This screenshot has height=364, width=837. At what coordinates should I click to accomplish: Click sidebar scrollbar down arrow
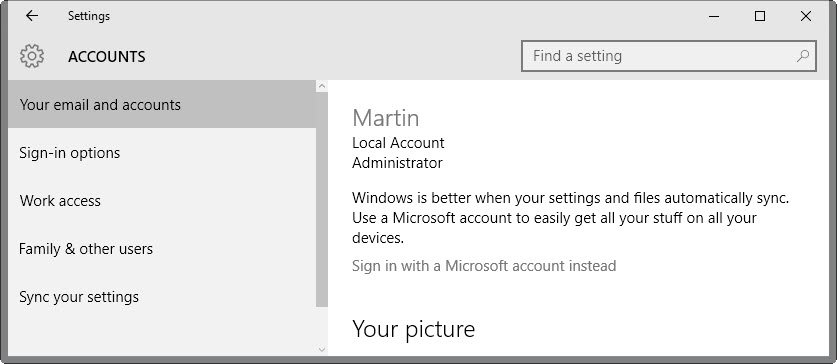[322, 350]
